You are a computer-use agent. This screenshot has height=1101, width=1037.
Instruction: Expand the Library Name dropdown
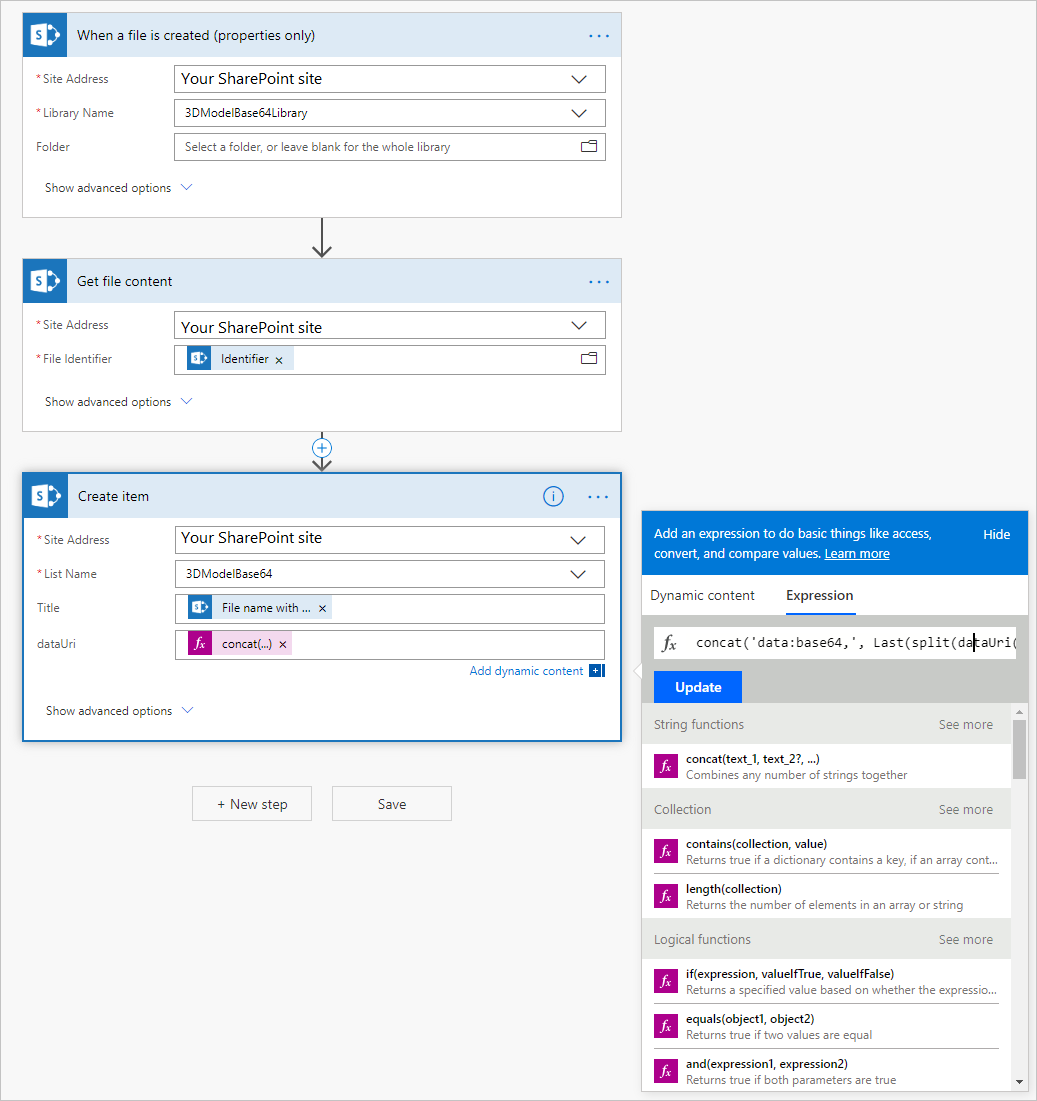pyautogui.click(x=579, y=113)
